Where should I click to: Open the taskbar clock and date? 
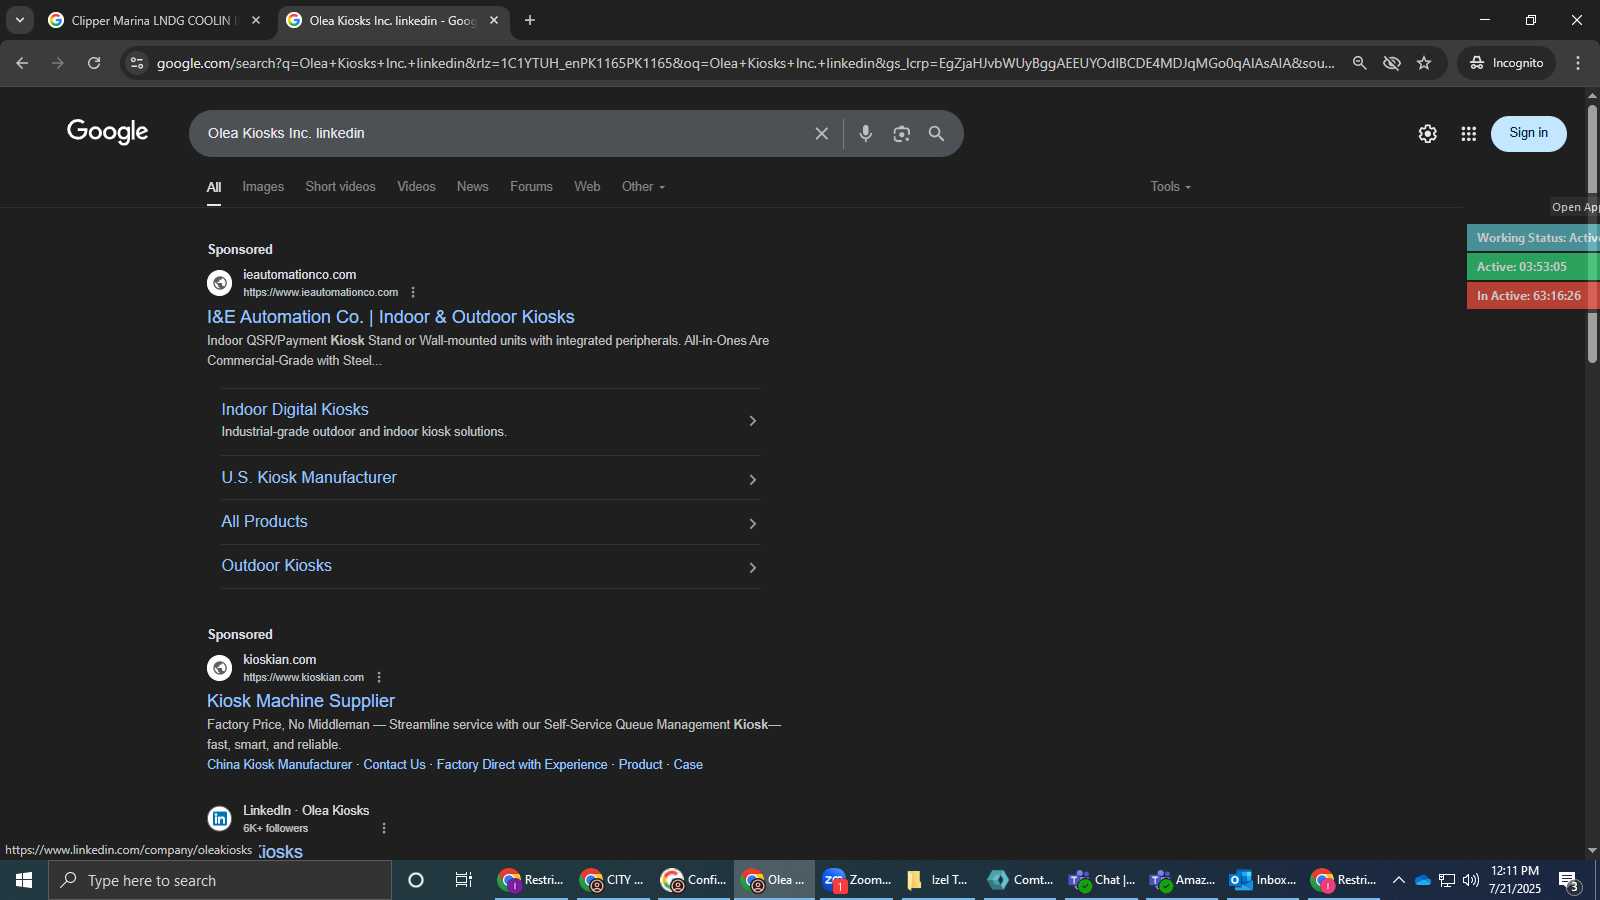click(x=1515, y=880)
